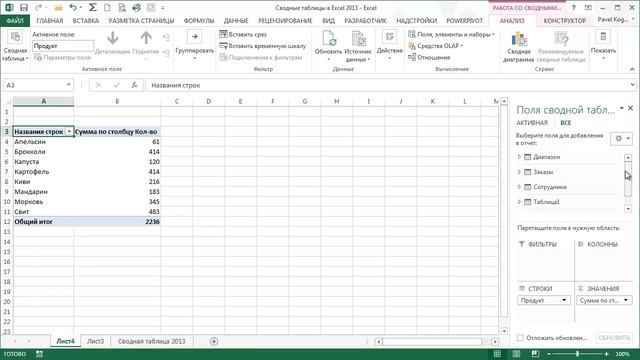The image size is (640, 360).
Task: Close the Поля сводной таблицы pane
Action: [631, 108]
